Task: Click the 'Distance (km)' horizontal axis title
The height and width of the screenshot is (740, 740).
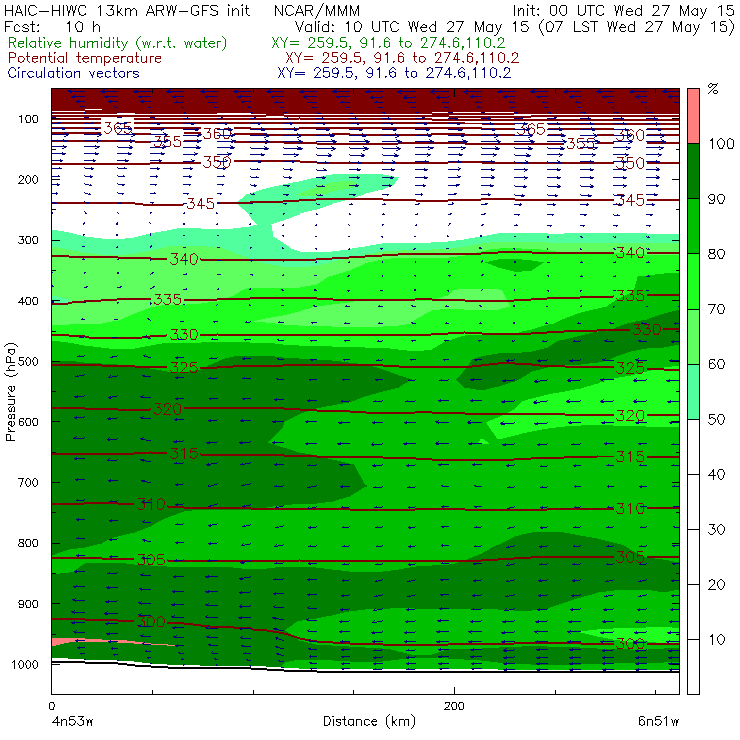Action: (x=369, y=721)
